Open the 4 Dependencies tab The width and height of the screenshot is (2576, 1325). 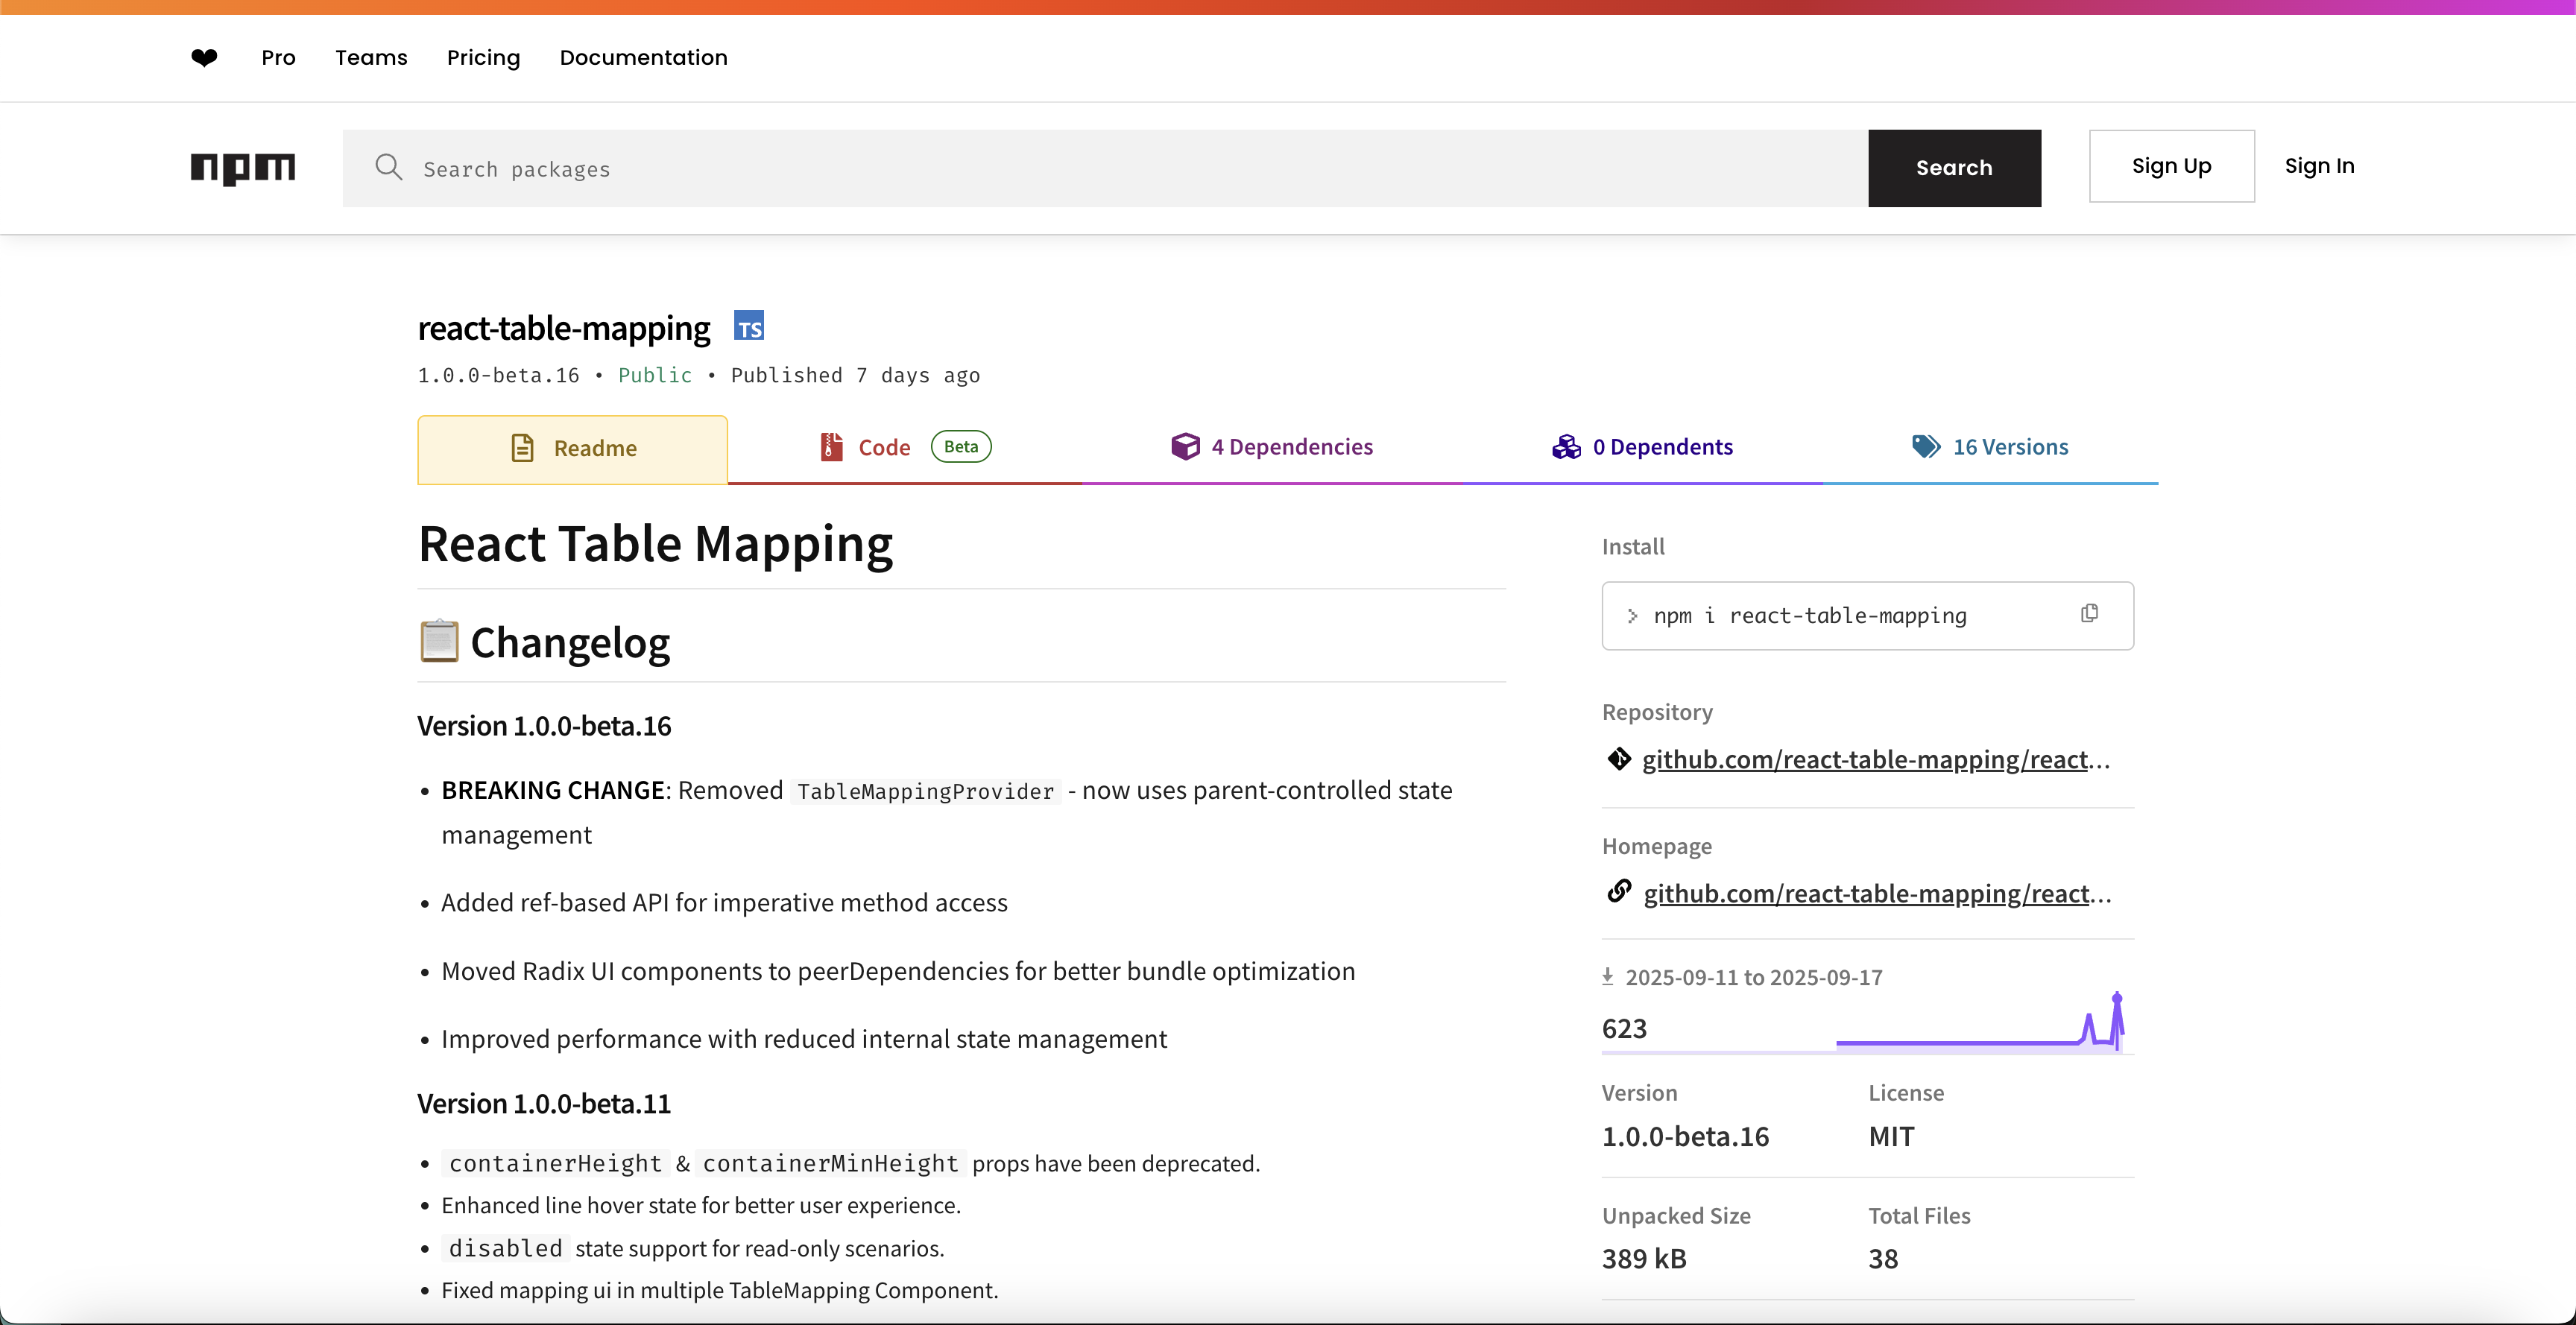click(1272, 447)
